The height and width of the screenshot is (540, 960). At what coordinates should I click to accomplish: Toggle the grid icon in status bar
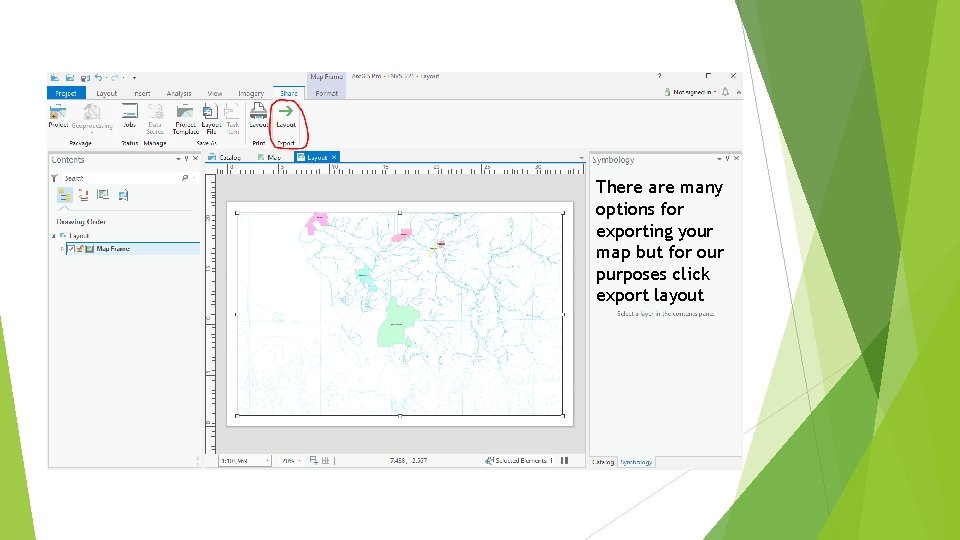point(325,460)
